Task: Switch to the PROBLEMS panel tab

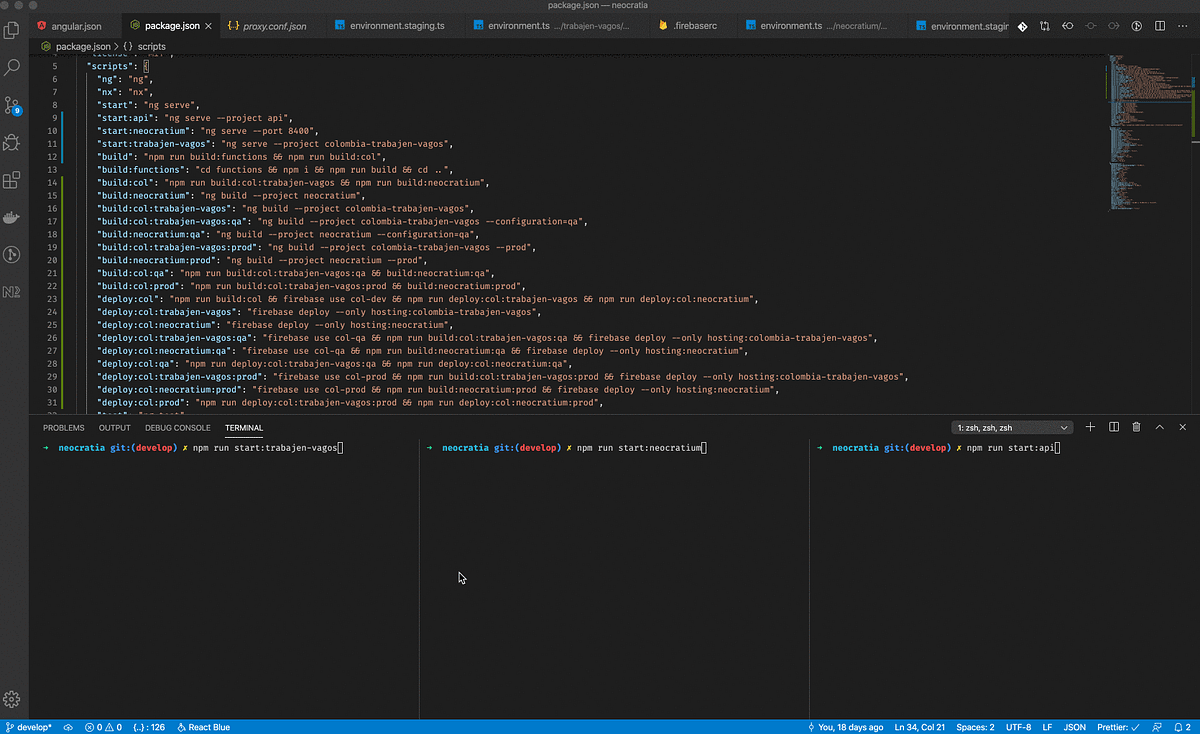Action: (63, 428)
